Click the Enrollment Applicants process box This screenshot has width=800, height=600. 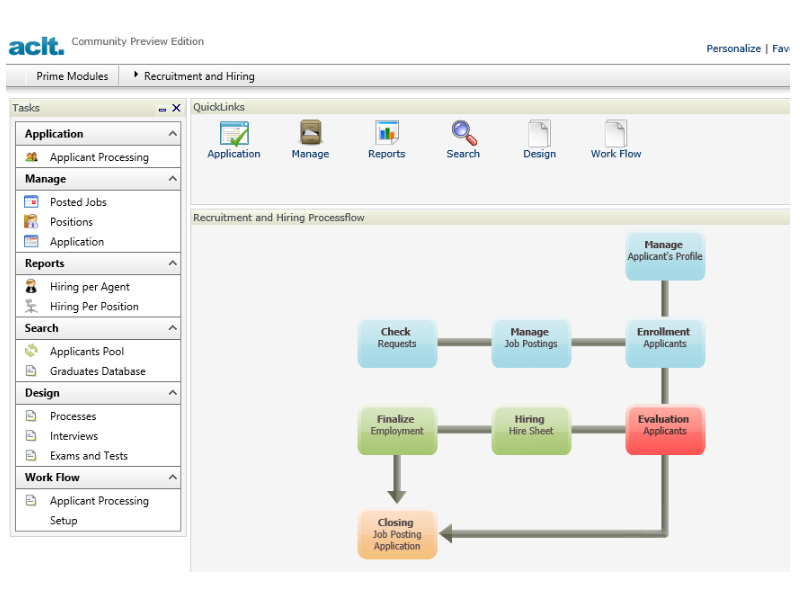pos(665,343)
